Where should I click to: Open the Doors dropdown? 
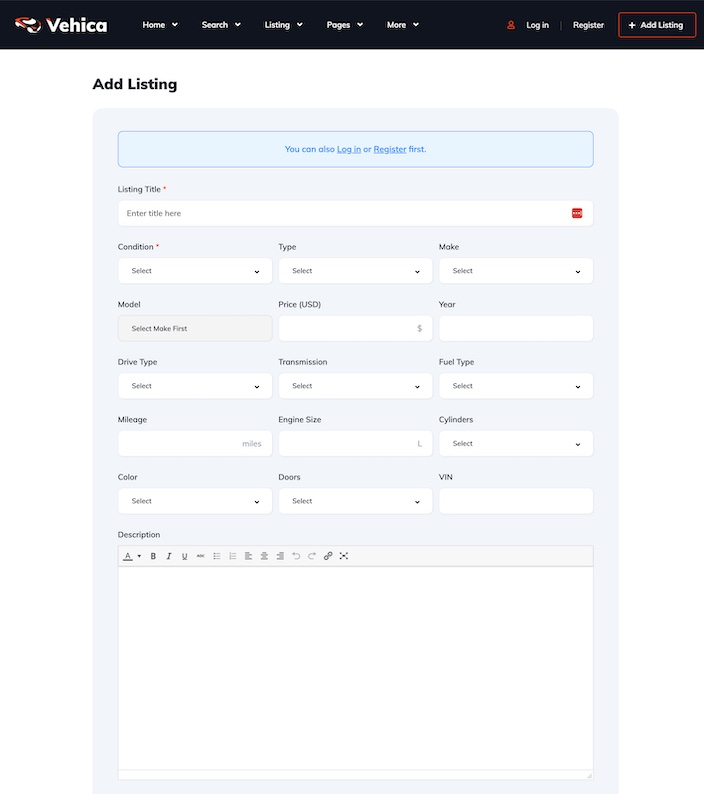pos(356,501)
